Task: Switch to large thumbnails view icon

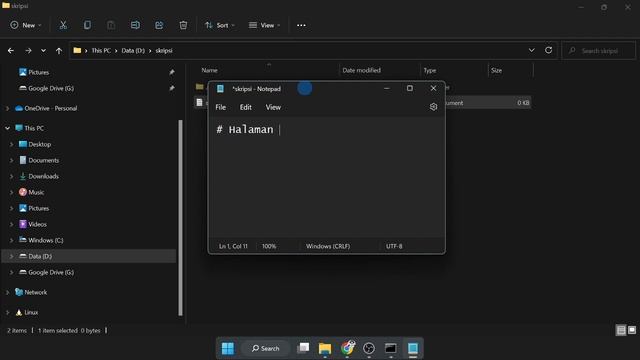Action: click(x=632, y=330)
